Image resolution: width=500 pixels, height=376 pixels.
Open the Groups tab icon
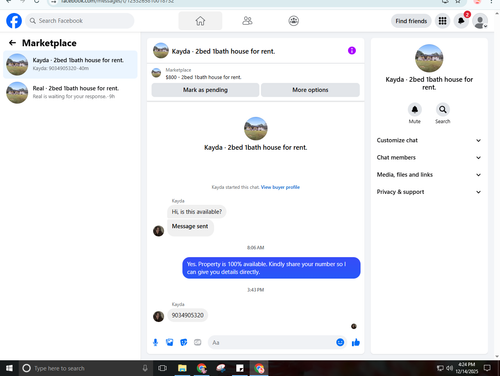point(293,21)
